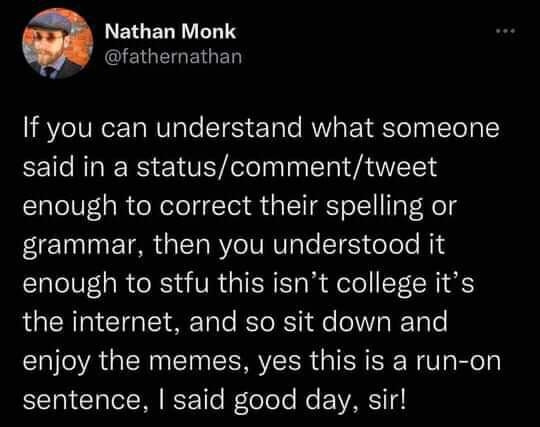Click the word "enjoy" in the tweet
This screenshot has height=427, width=540.
tap(57, 362)
